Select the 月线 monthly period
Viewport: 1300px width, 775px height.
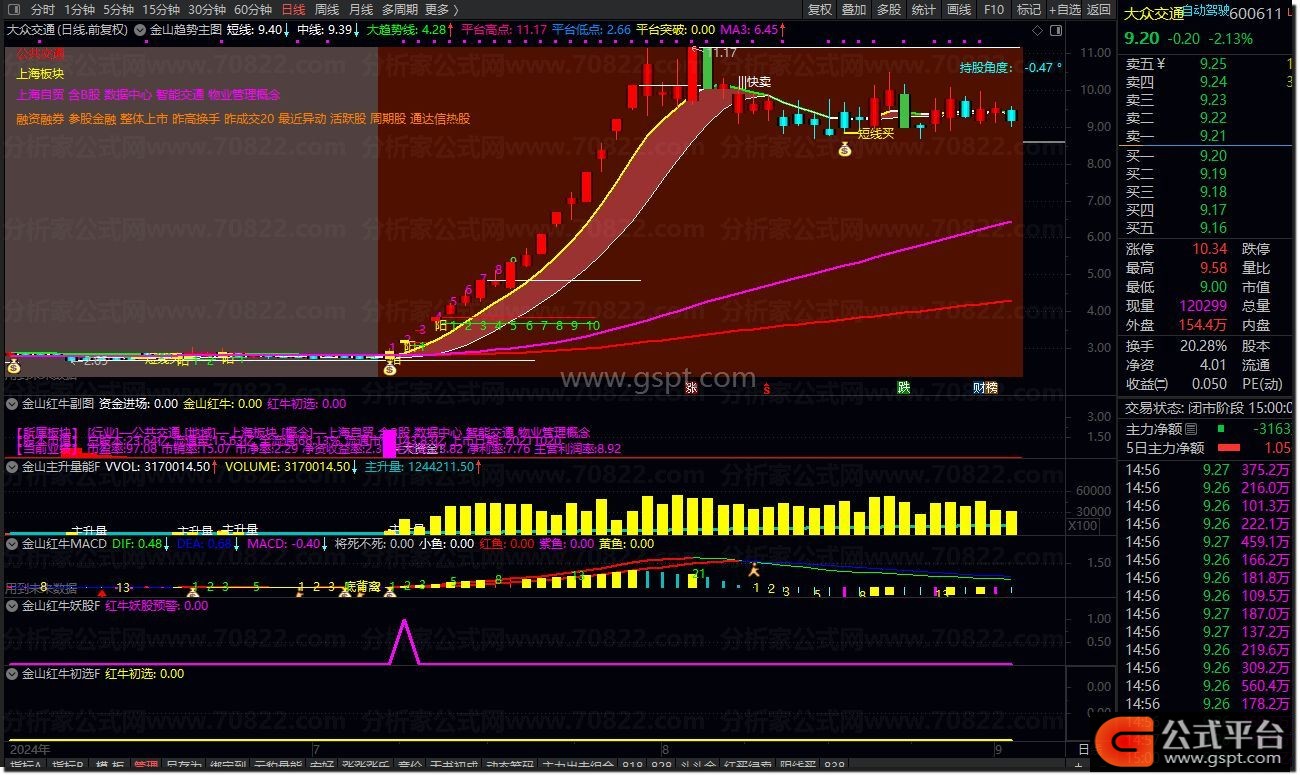[361, 9]
